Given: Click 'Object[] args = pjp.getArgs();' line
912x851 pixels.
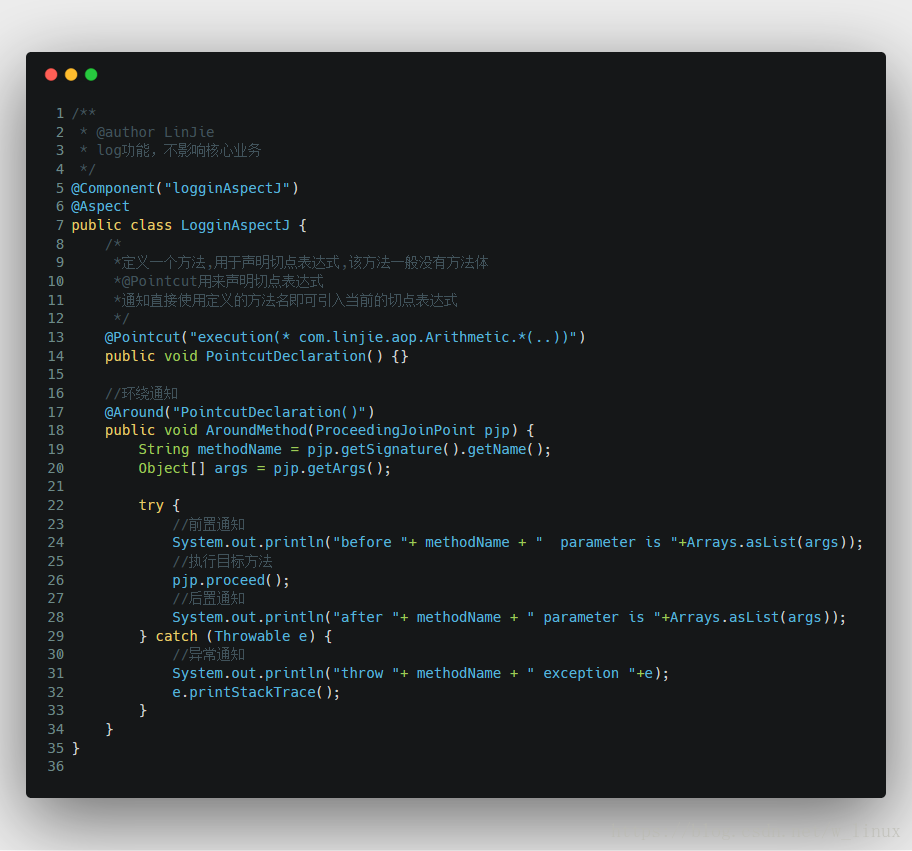Looking at the screenshot, I should click(x=265, y=468).
